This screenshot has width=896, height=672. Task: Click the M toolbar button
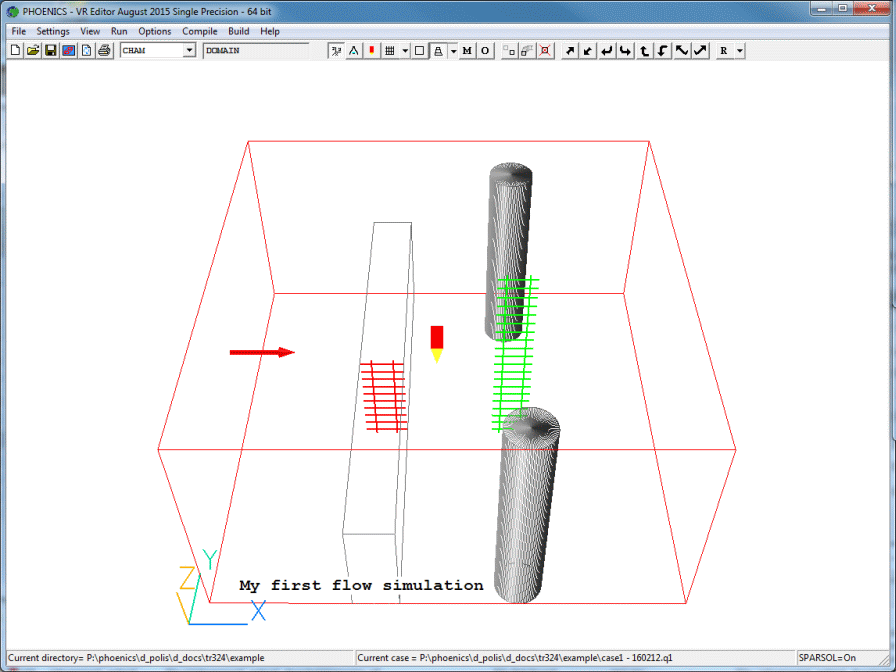click(467, 50)
